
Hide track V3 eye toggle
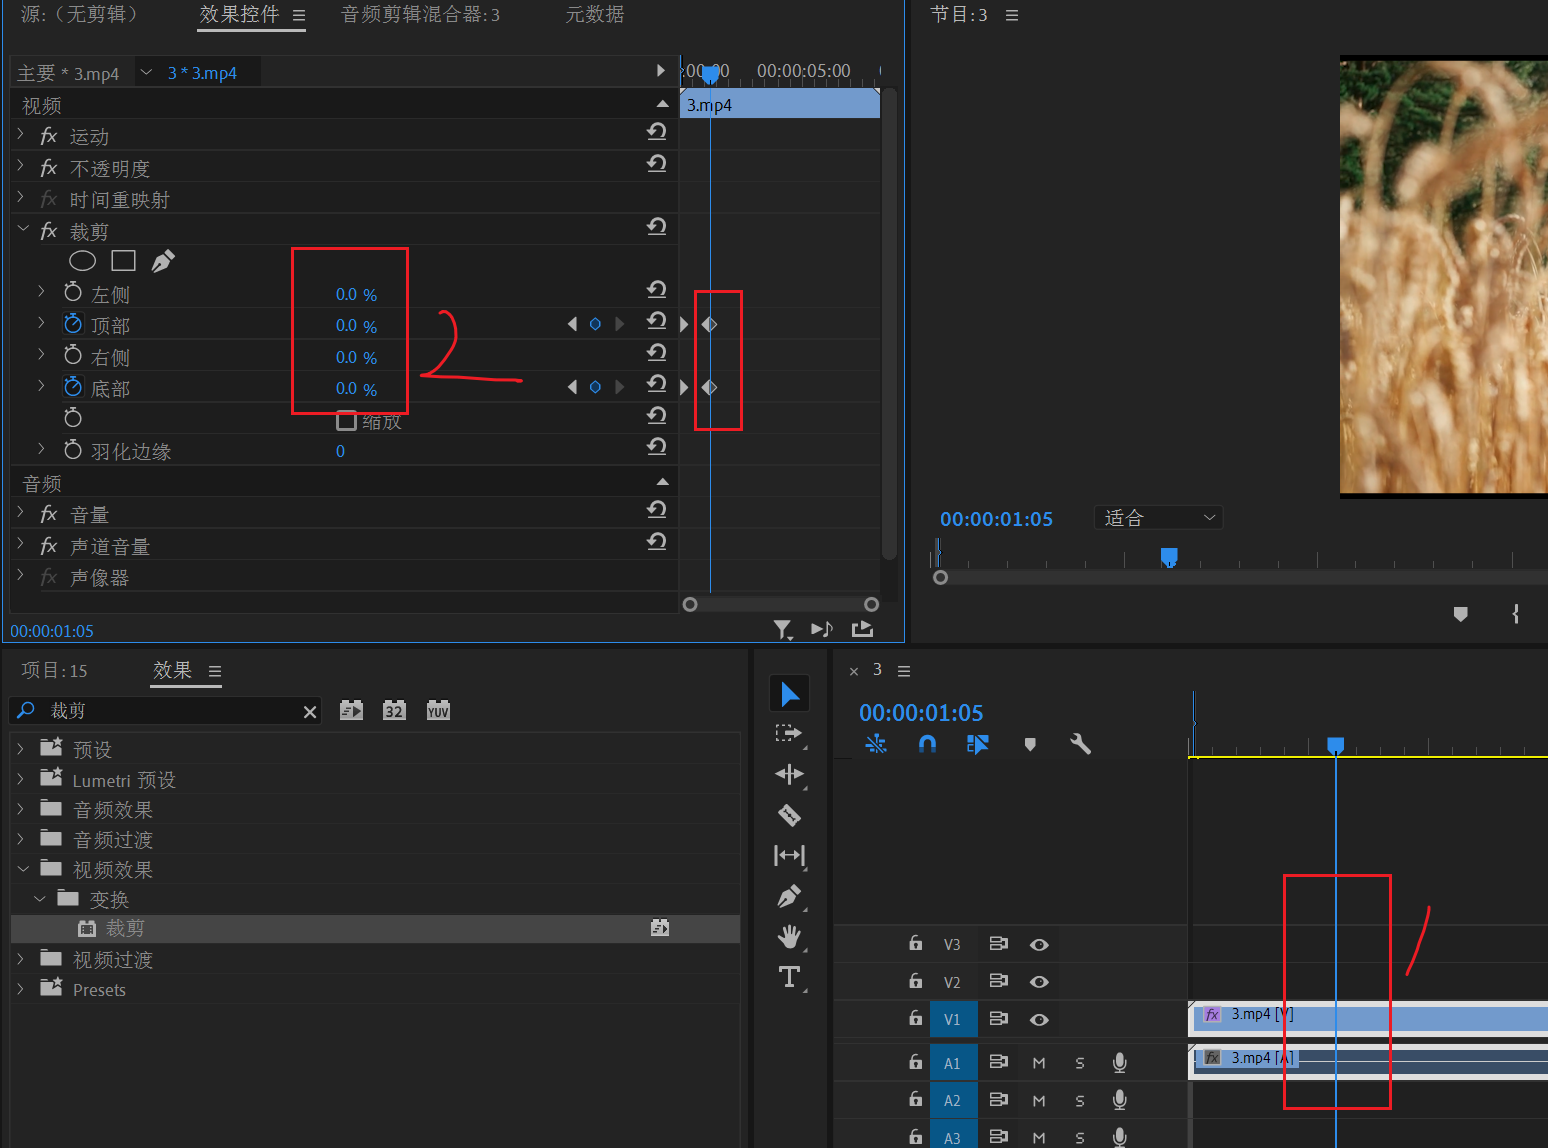click(x=1039, y=944)
